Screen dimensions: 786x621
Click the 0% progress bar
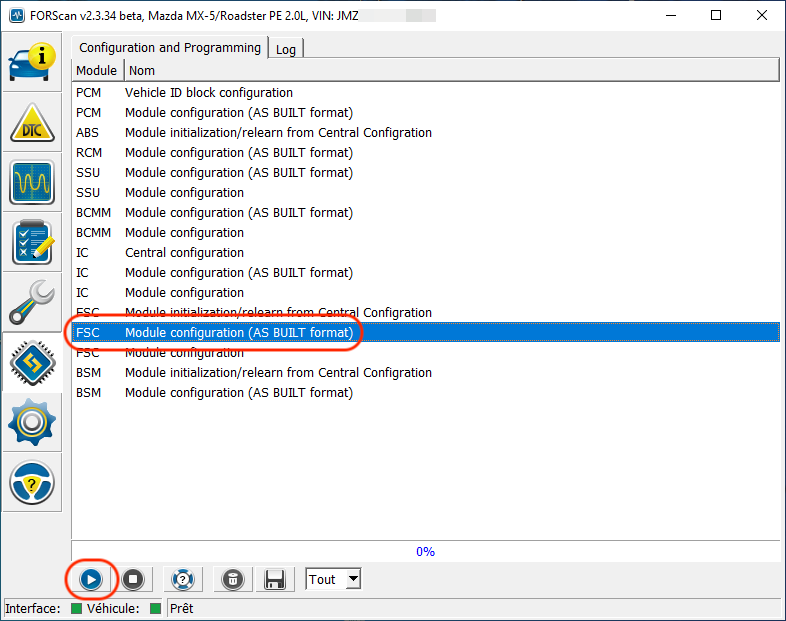(x=426, y=551)
